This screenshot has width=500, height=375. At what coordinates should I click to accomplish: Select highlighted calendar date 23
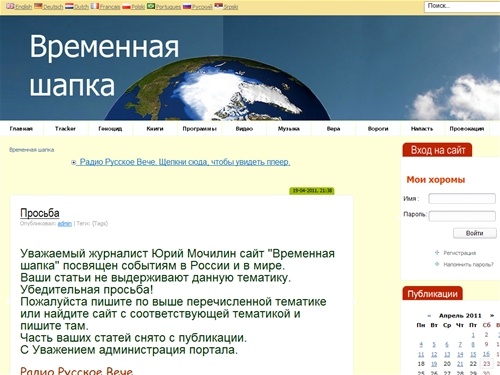point(487,364)
